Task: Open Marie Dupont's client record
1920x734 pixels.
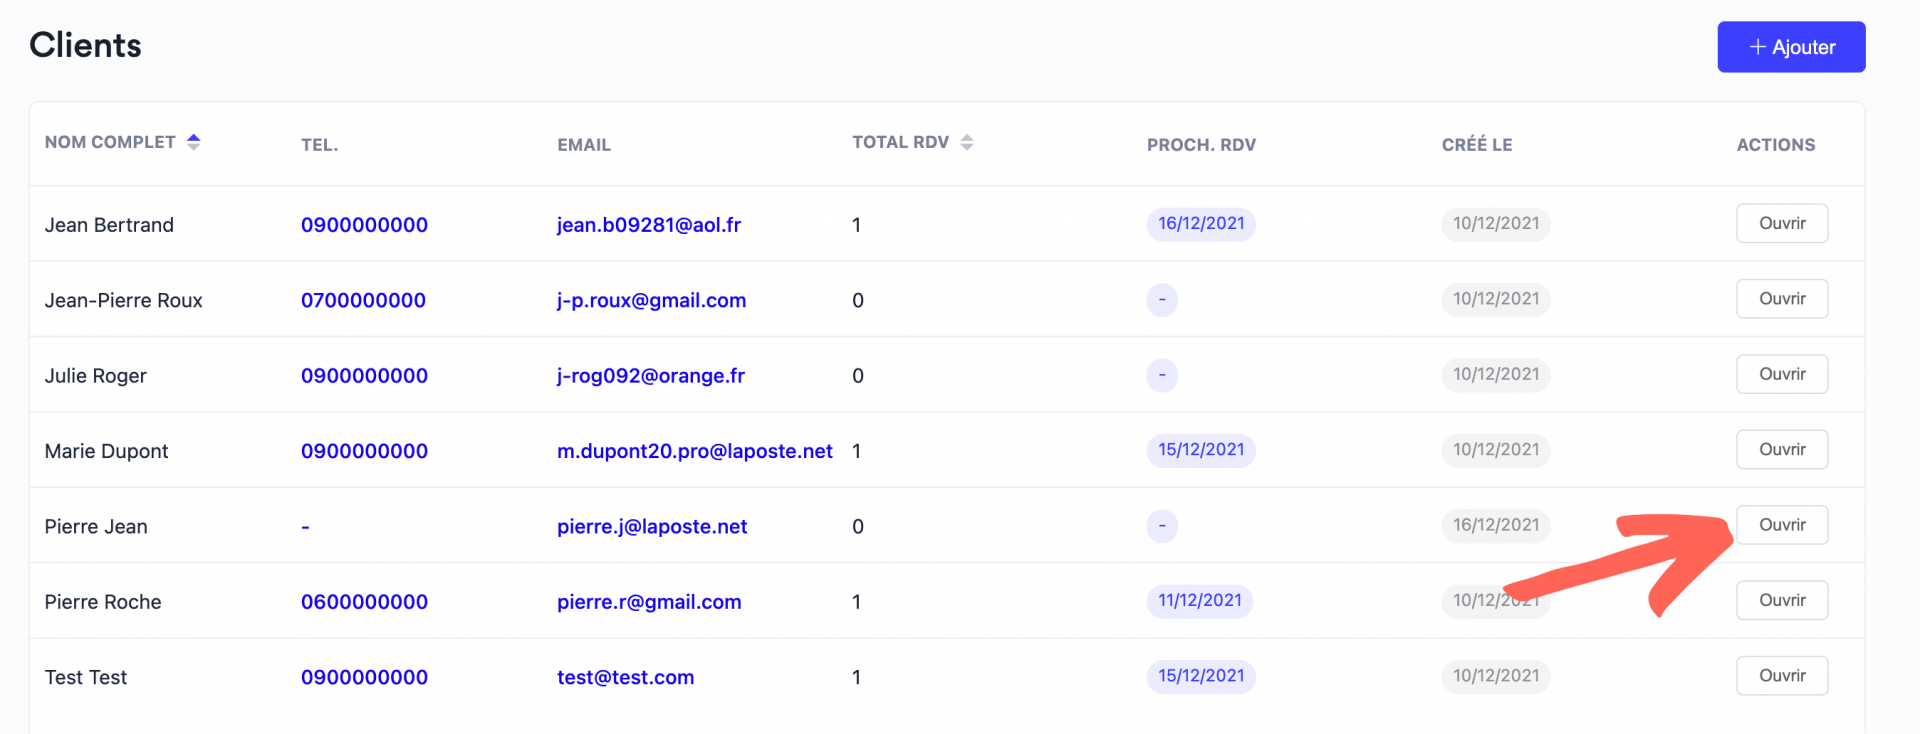Action: coord(1782,450)
